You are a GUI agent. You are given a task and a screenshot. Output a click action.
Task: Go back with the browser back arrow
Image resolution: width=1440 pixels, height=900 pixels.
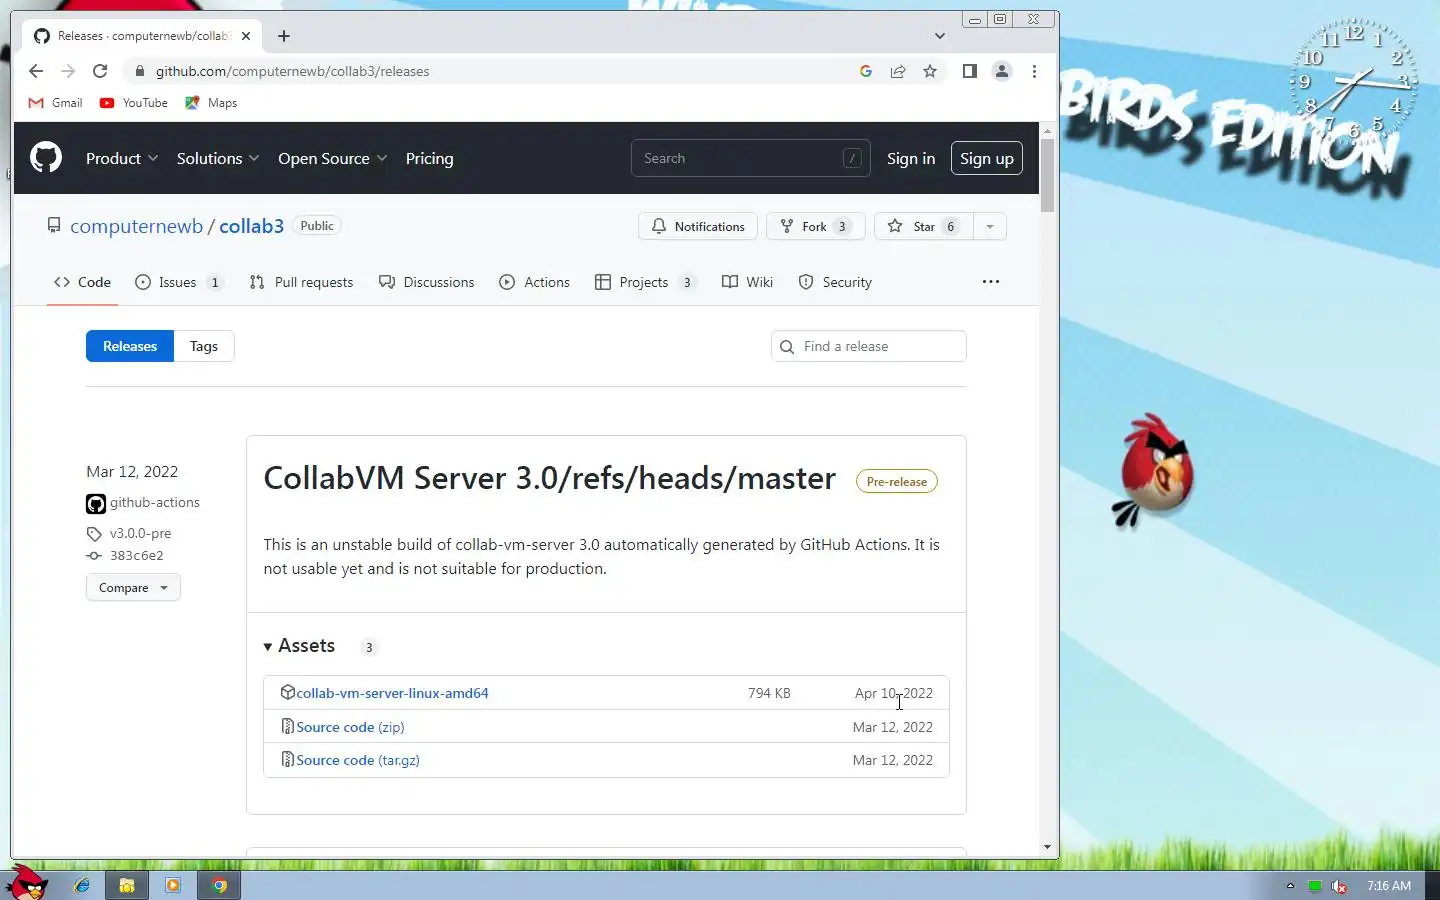point(36,71)
